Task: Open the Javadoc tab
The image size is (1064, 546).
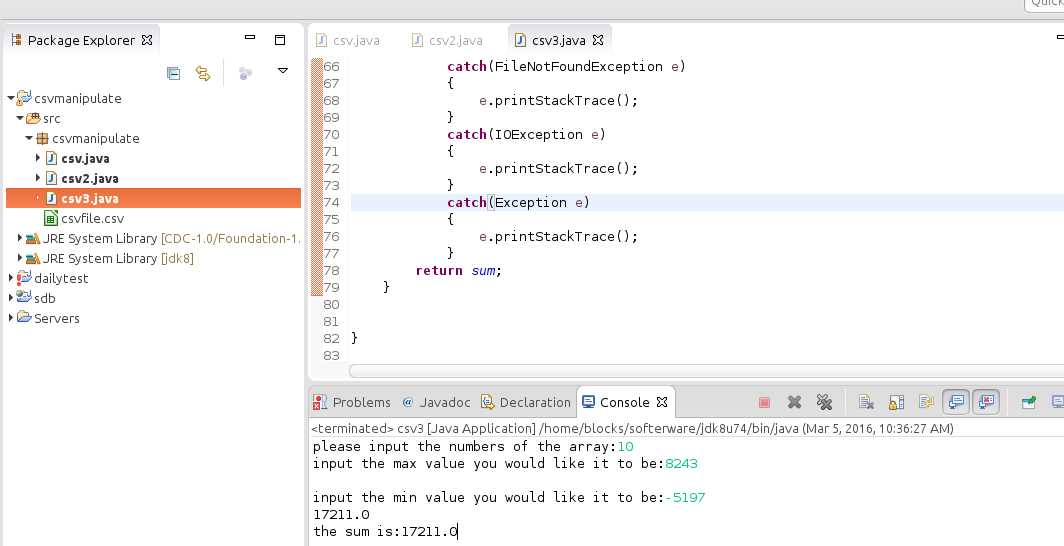Action: click(x=436, y=402)
